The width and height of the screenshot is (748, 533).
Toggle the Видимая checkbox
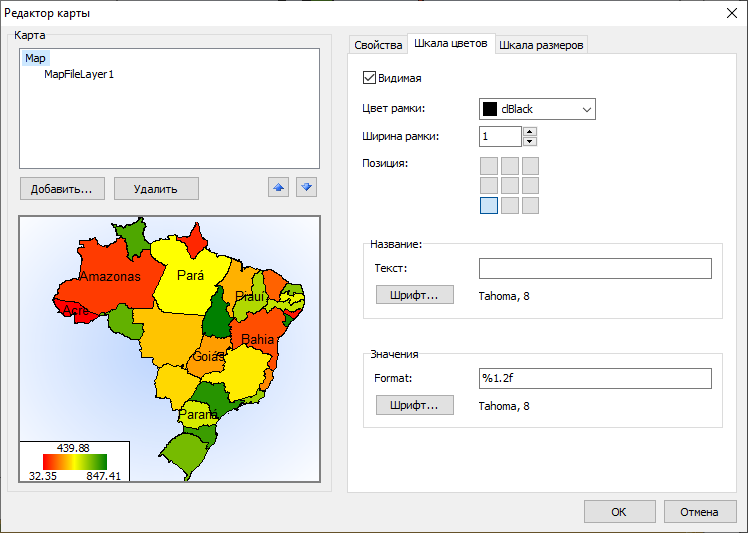[369, 78]
